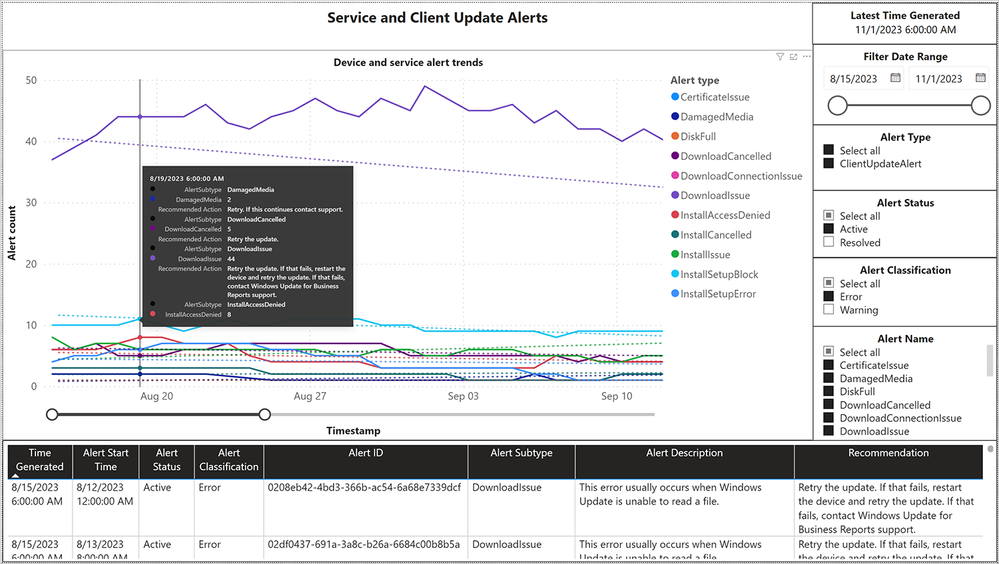Select InstallSetupError legend entry
999x564 pixels.
(714, 294)
